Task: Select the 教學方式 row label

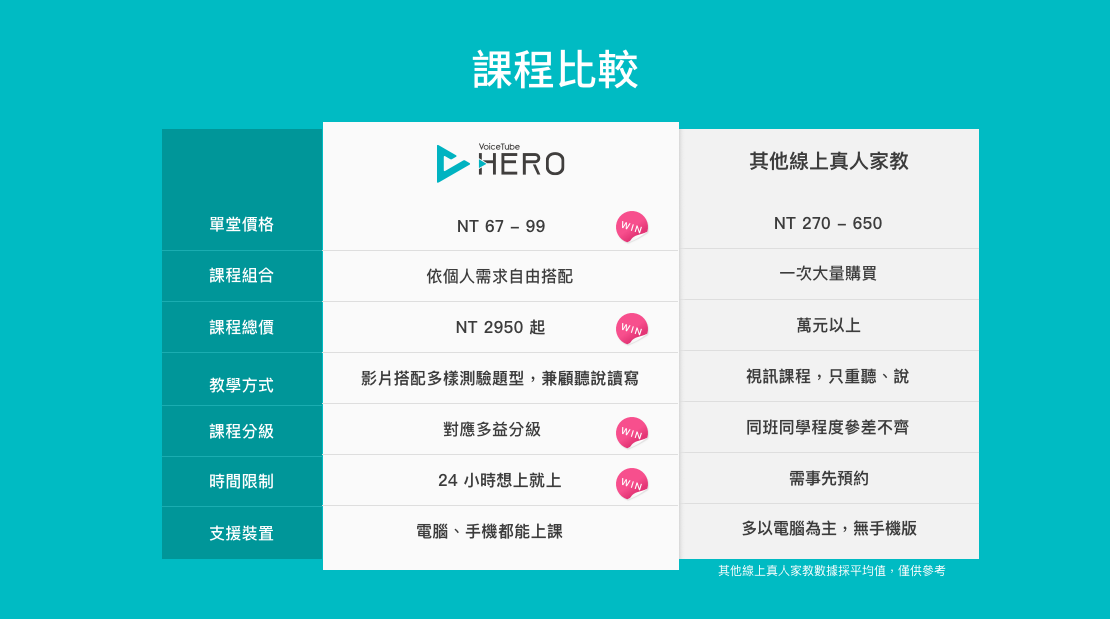Action: pyautogui.click(x=241, y=385)
